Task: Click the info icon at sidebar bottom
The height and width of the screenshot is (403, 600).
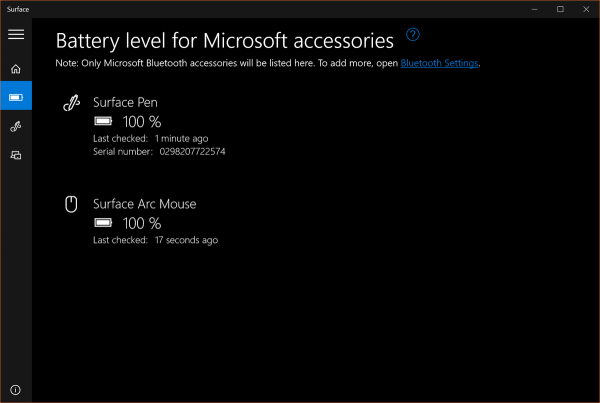Action: 16,389
